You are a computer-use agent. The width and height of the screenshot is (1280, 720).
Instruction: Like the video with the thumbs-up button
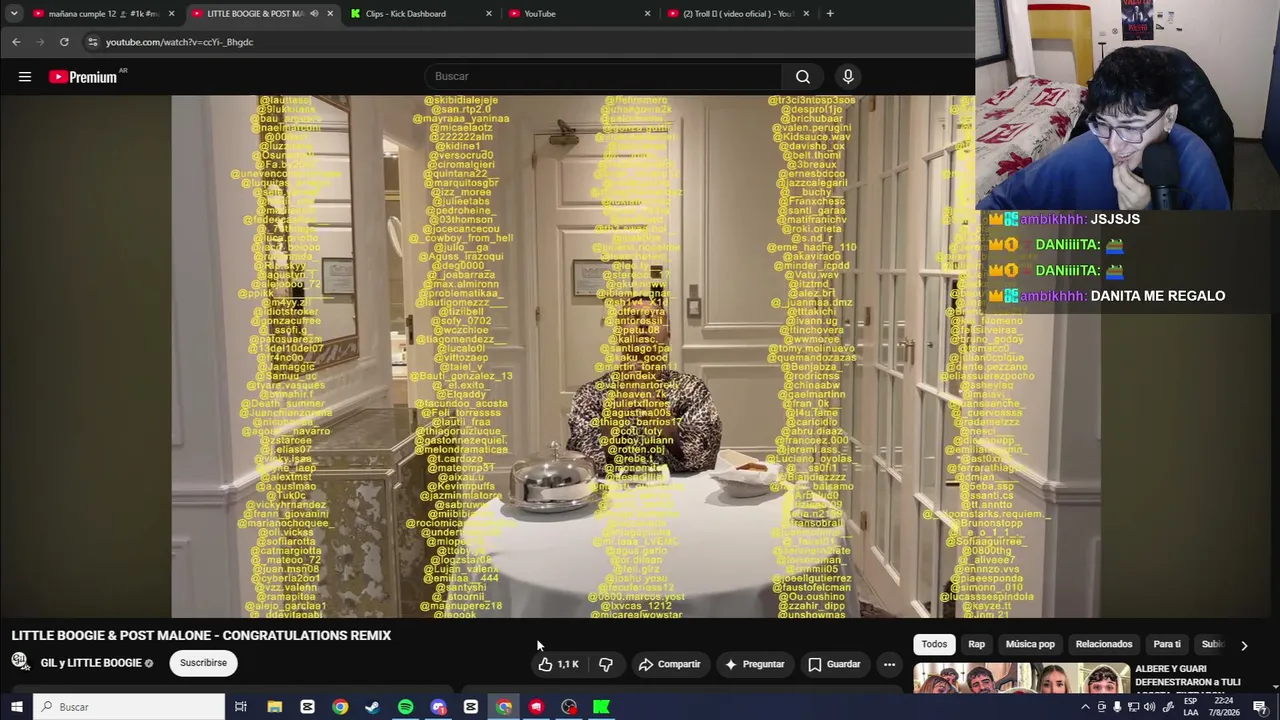tap(558, 664)
